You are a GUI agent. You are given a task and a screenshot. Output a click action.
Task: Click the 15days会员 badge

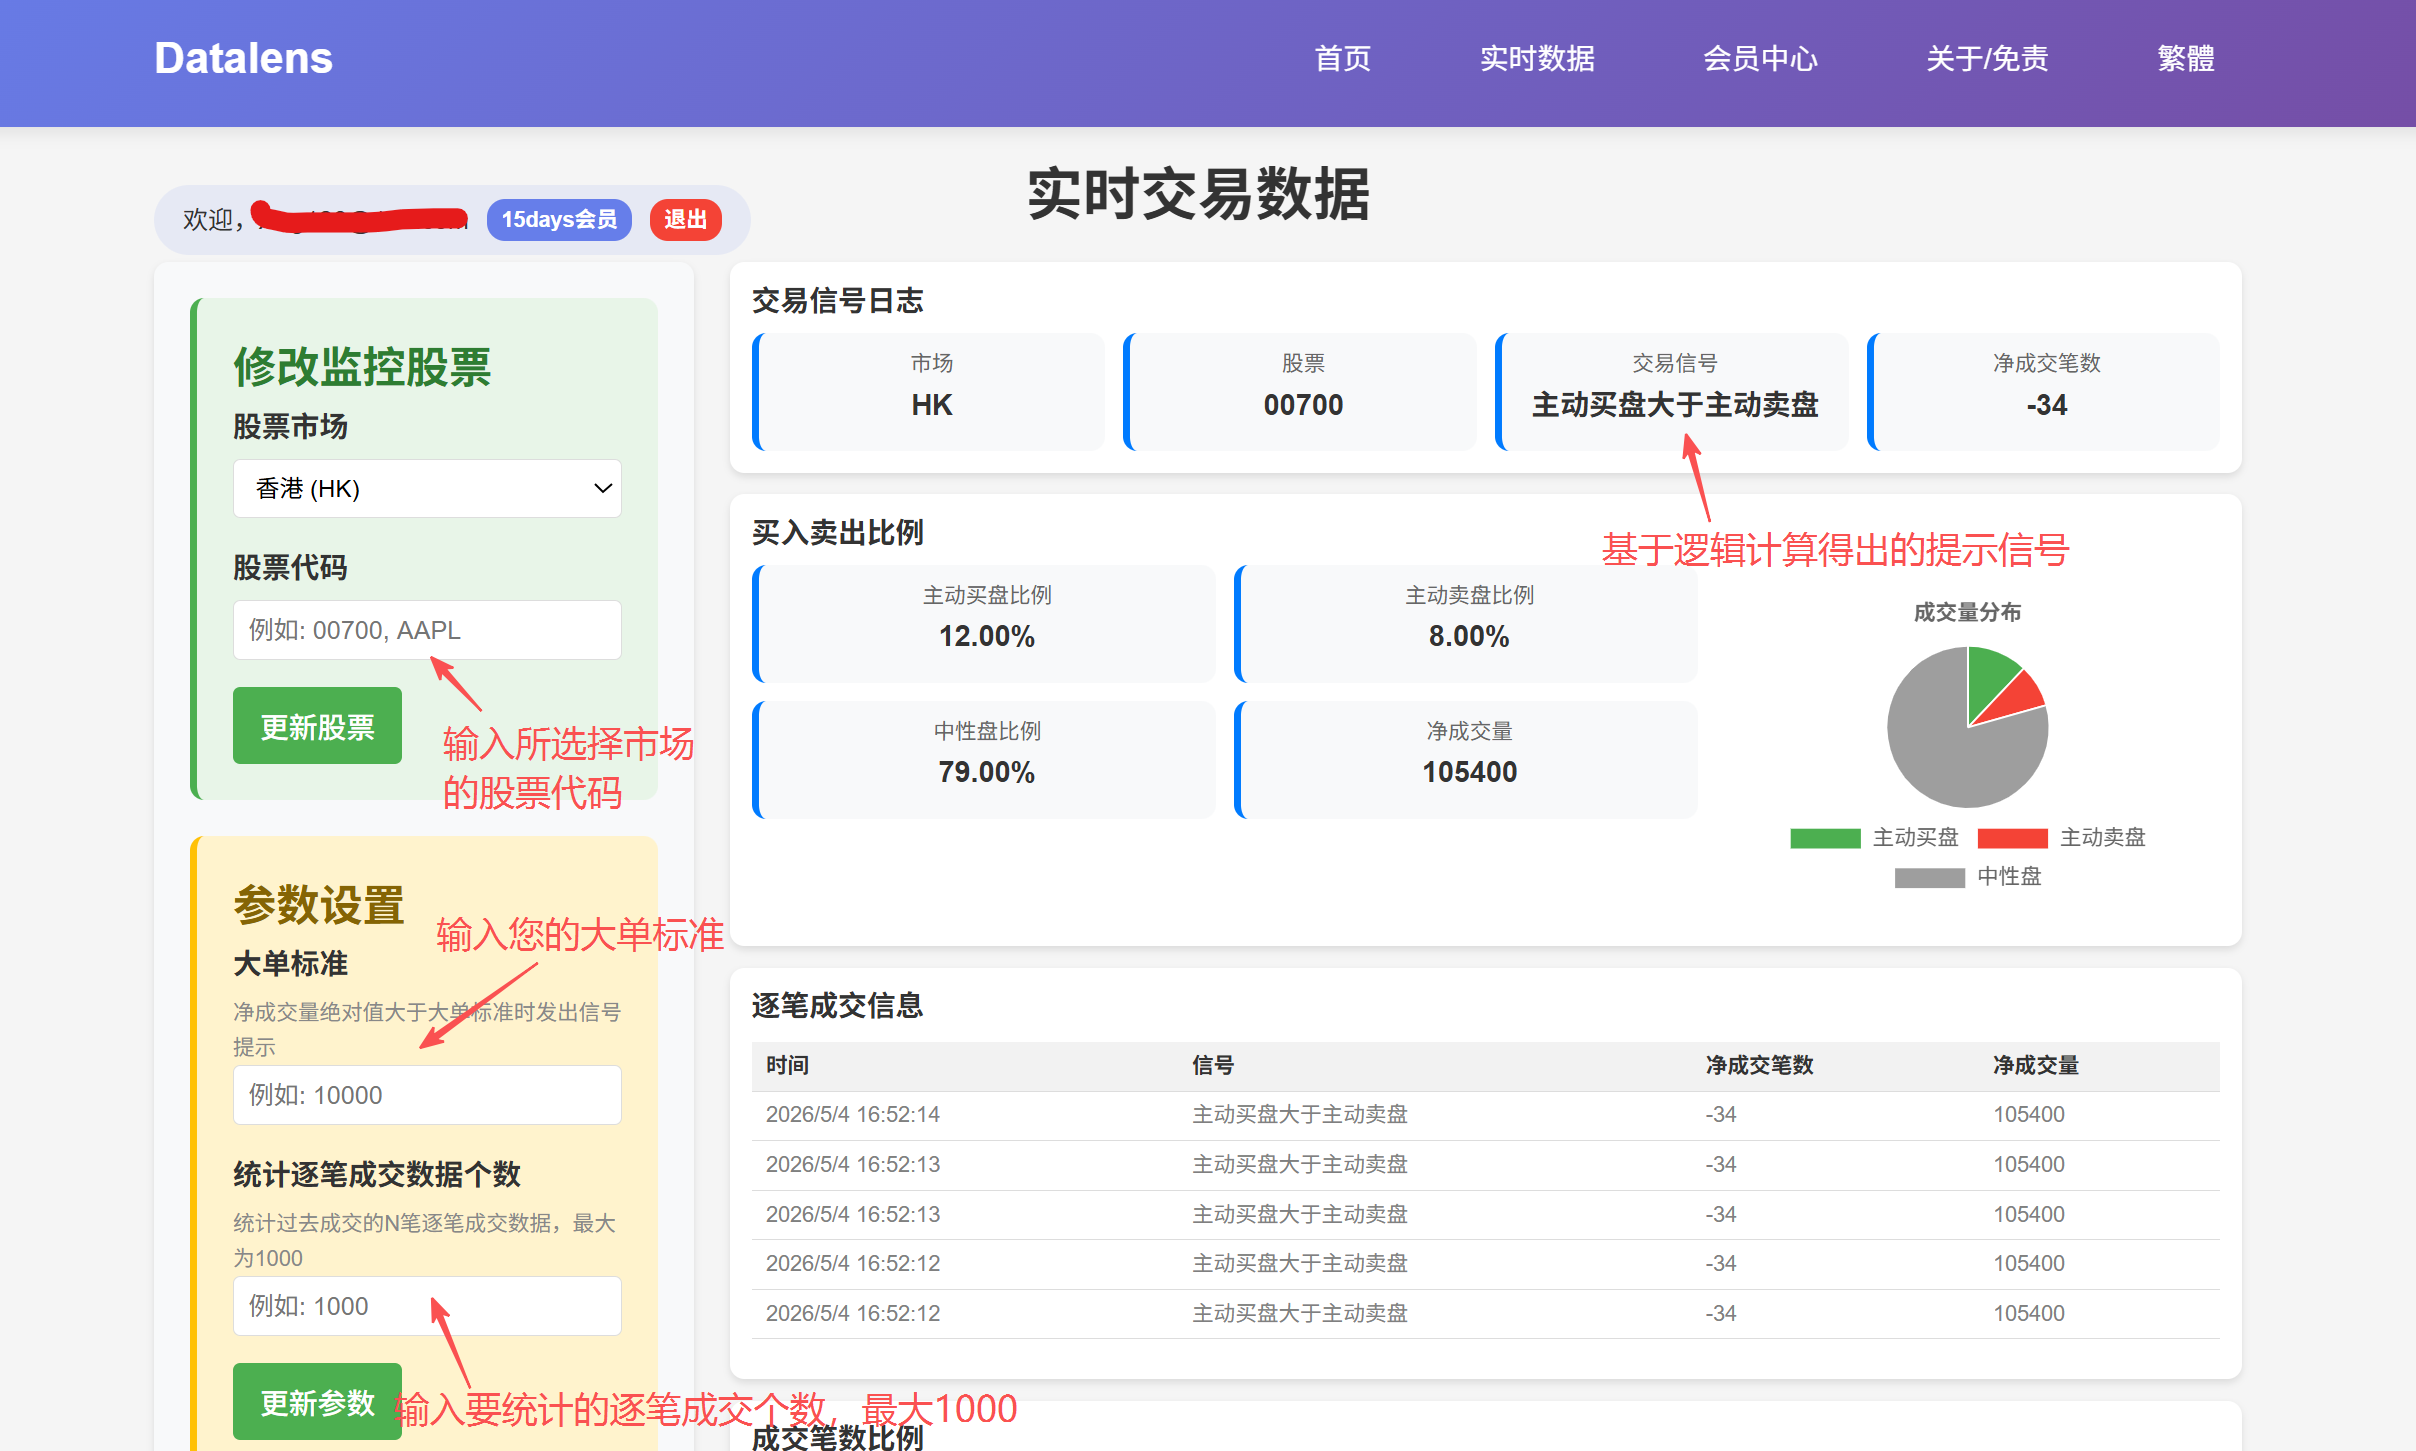coord(559,219)
